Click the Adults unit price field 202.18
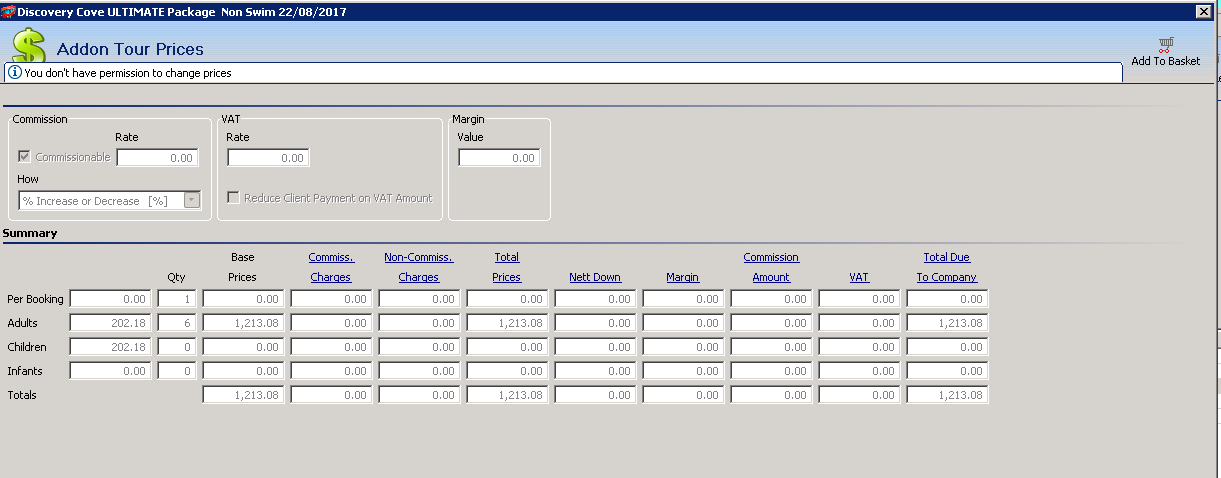Viewport: 1221px width, 478px height. pos(111,323)
